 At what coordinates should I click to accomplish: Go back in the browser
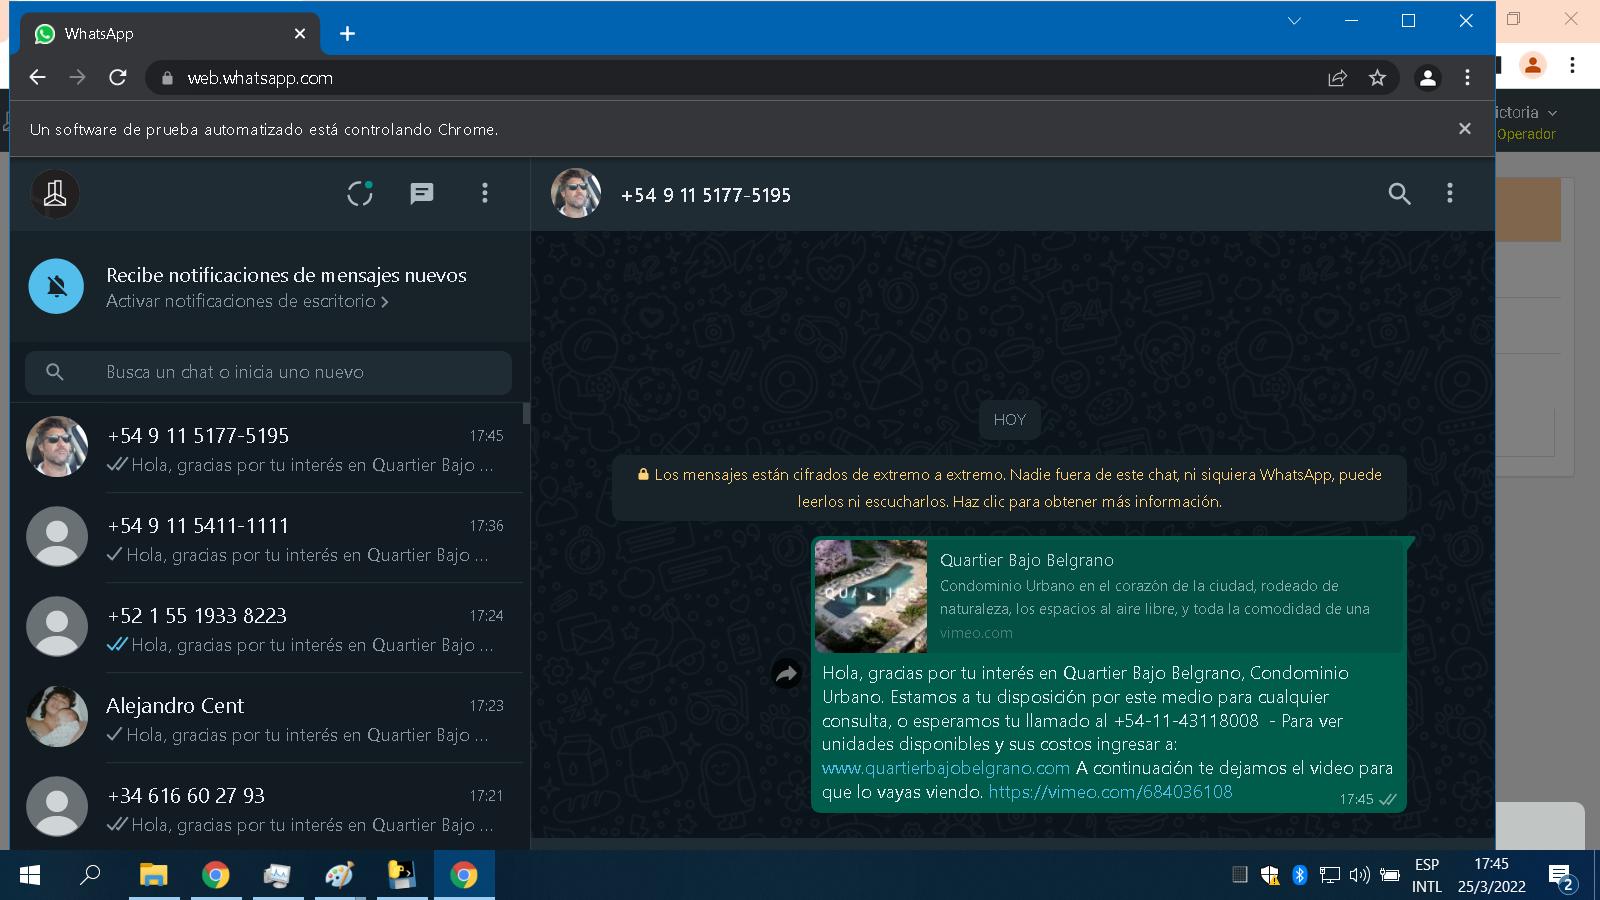pos(38,77)
